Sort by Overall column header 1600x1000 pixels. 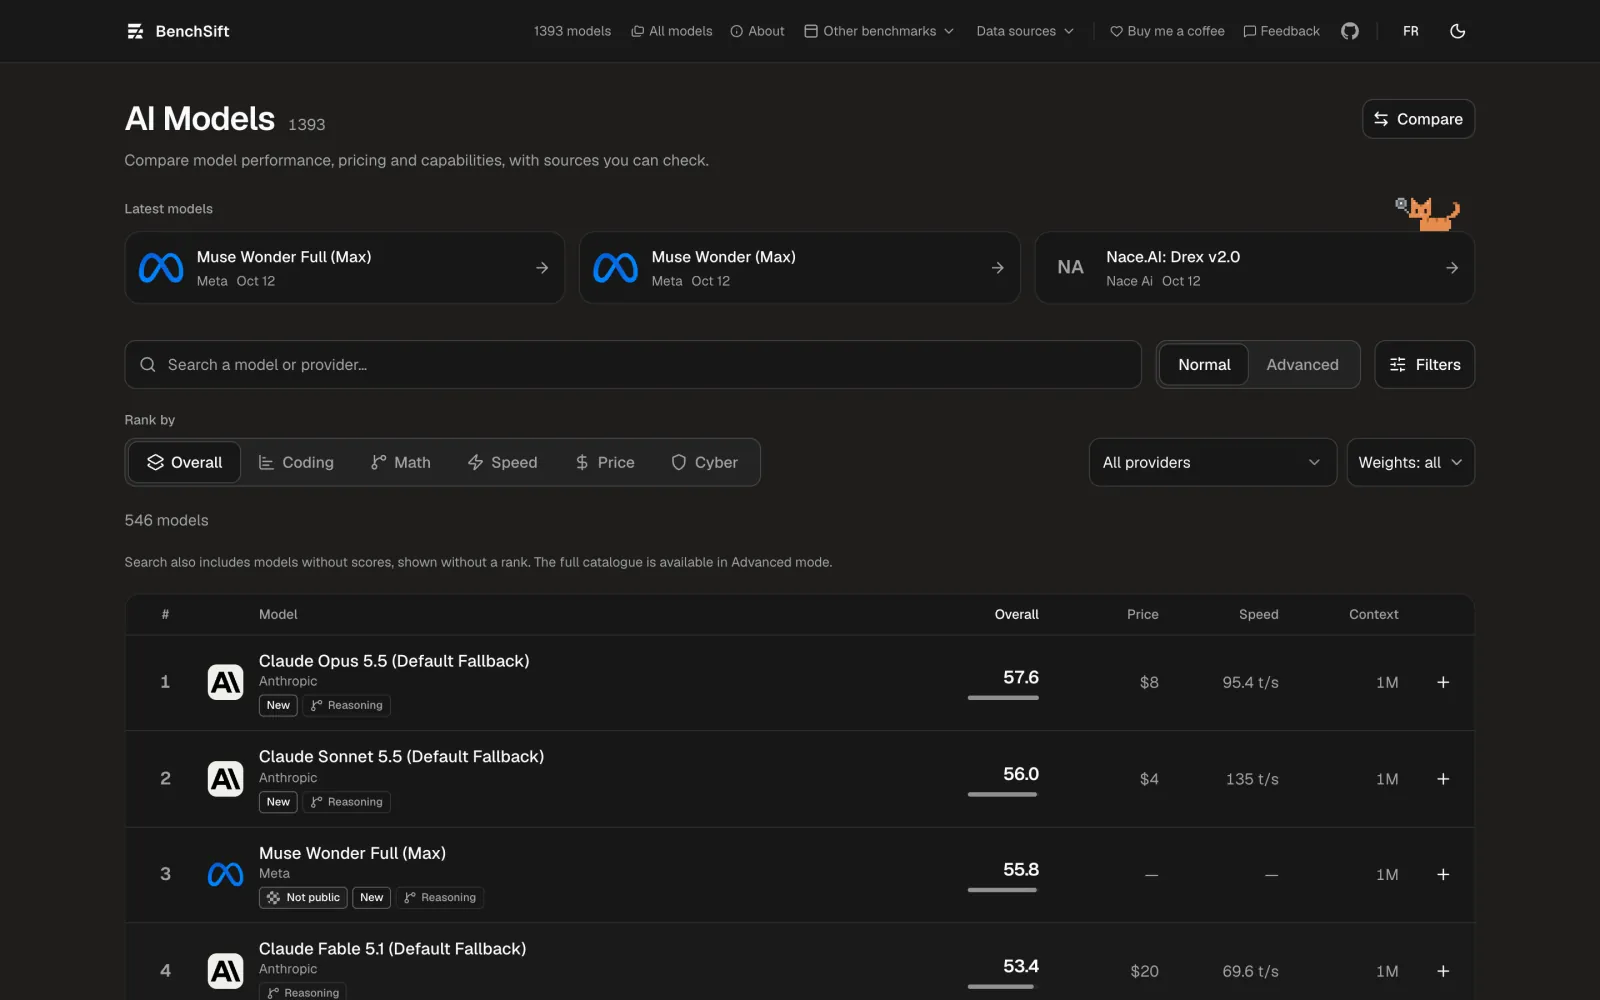coord(1016,614)
